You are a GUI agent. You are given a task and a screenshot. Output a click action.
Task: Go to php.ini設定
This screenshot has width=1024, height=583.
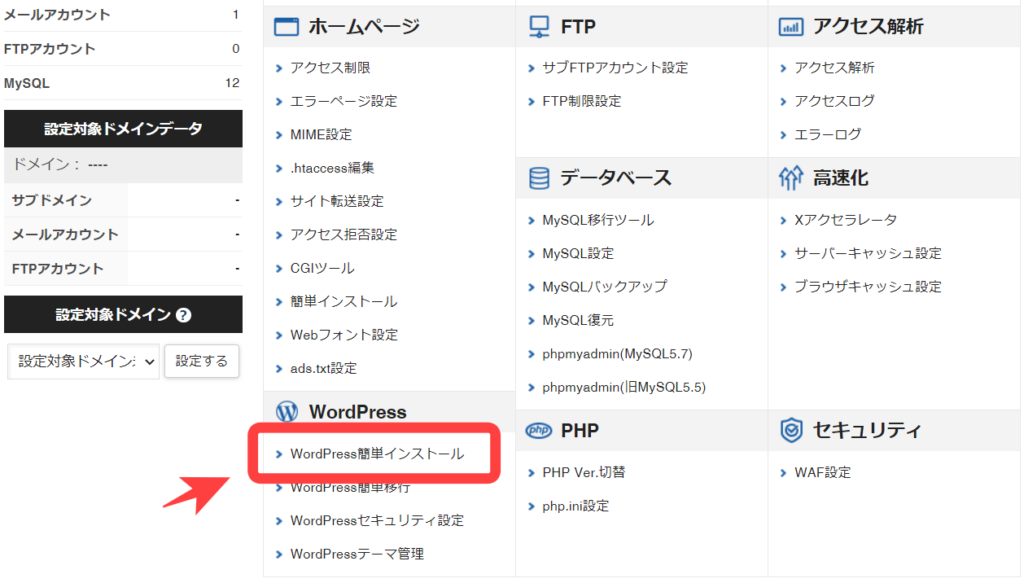(575, 506)
